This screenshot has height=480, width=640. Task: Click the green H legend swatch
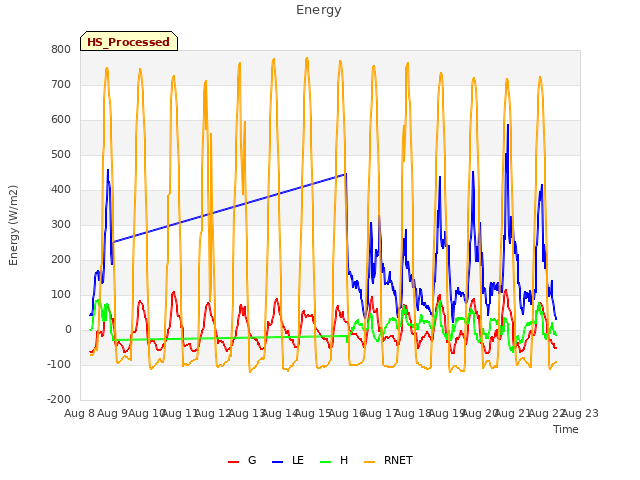pos(326,462)
